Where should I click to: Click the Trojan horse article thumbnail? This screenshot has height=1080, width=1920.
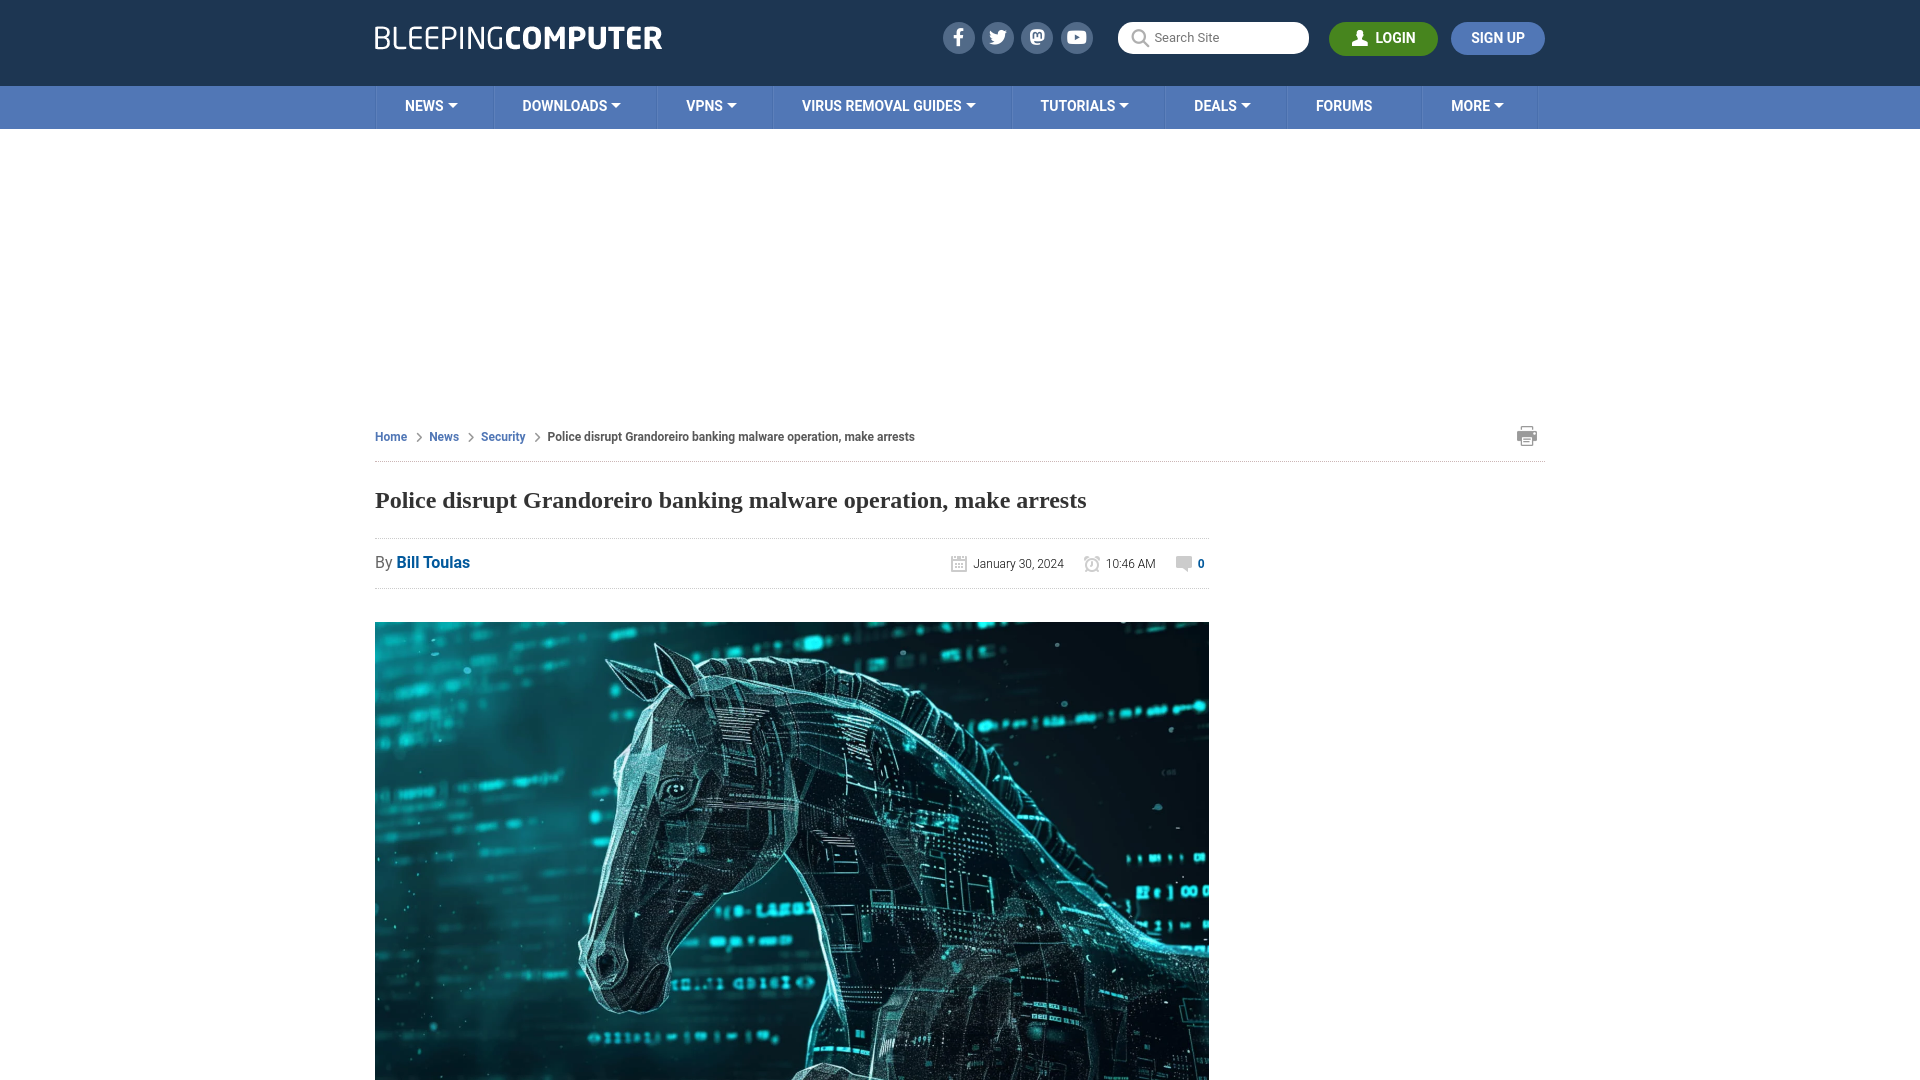click(x=791, y=853)
